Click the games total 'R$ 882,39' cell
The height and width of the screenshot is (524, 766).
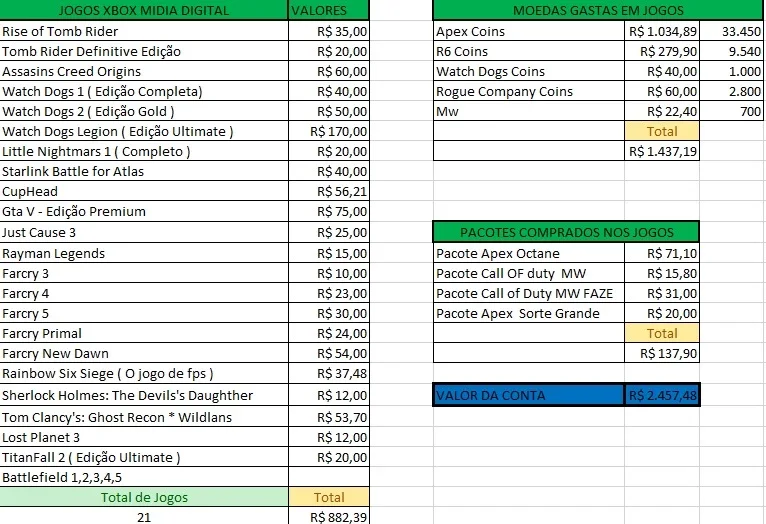(329, 516)
